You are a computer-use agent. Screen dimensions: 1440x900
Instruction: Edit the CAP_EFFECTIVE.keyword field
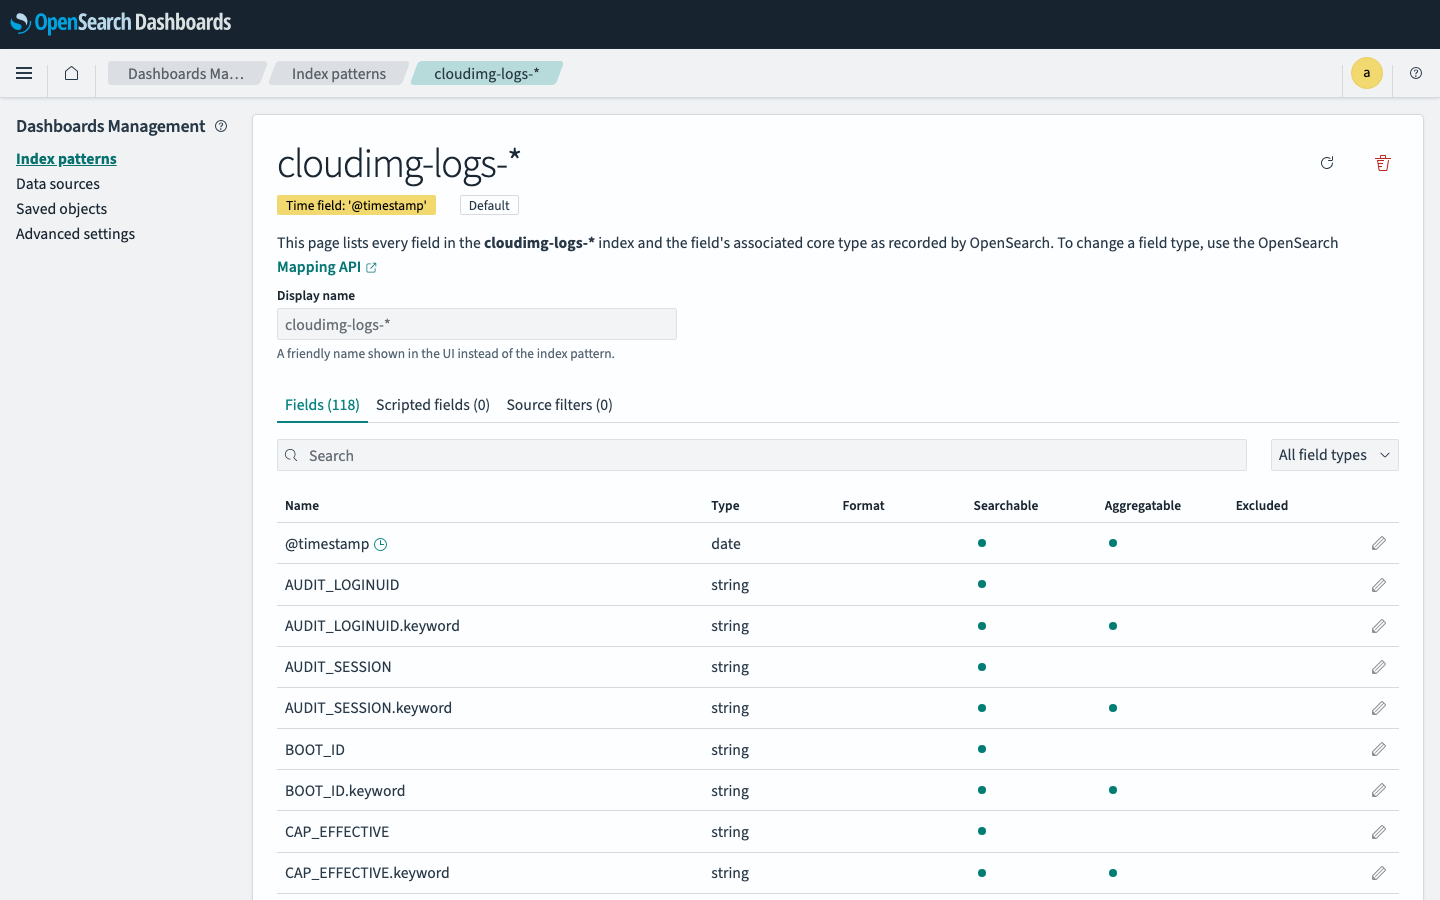[1379, 873]
